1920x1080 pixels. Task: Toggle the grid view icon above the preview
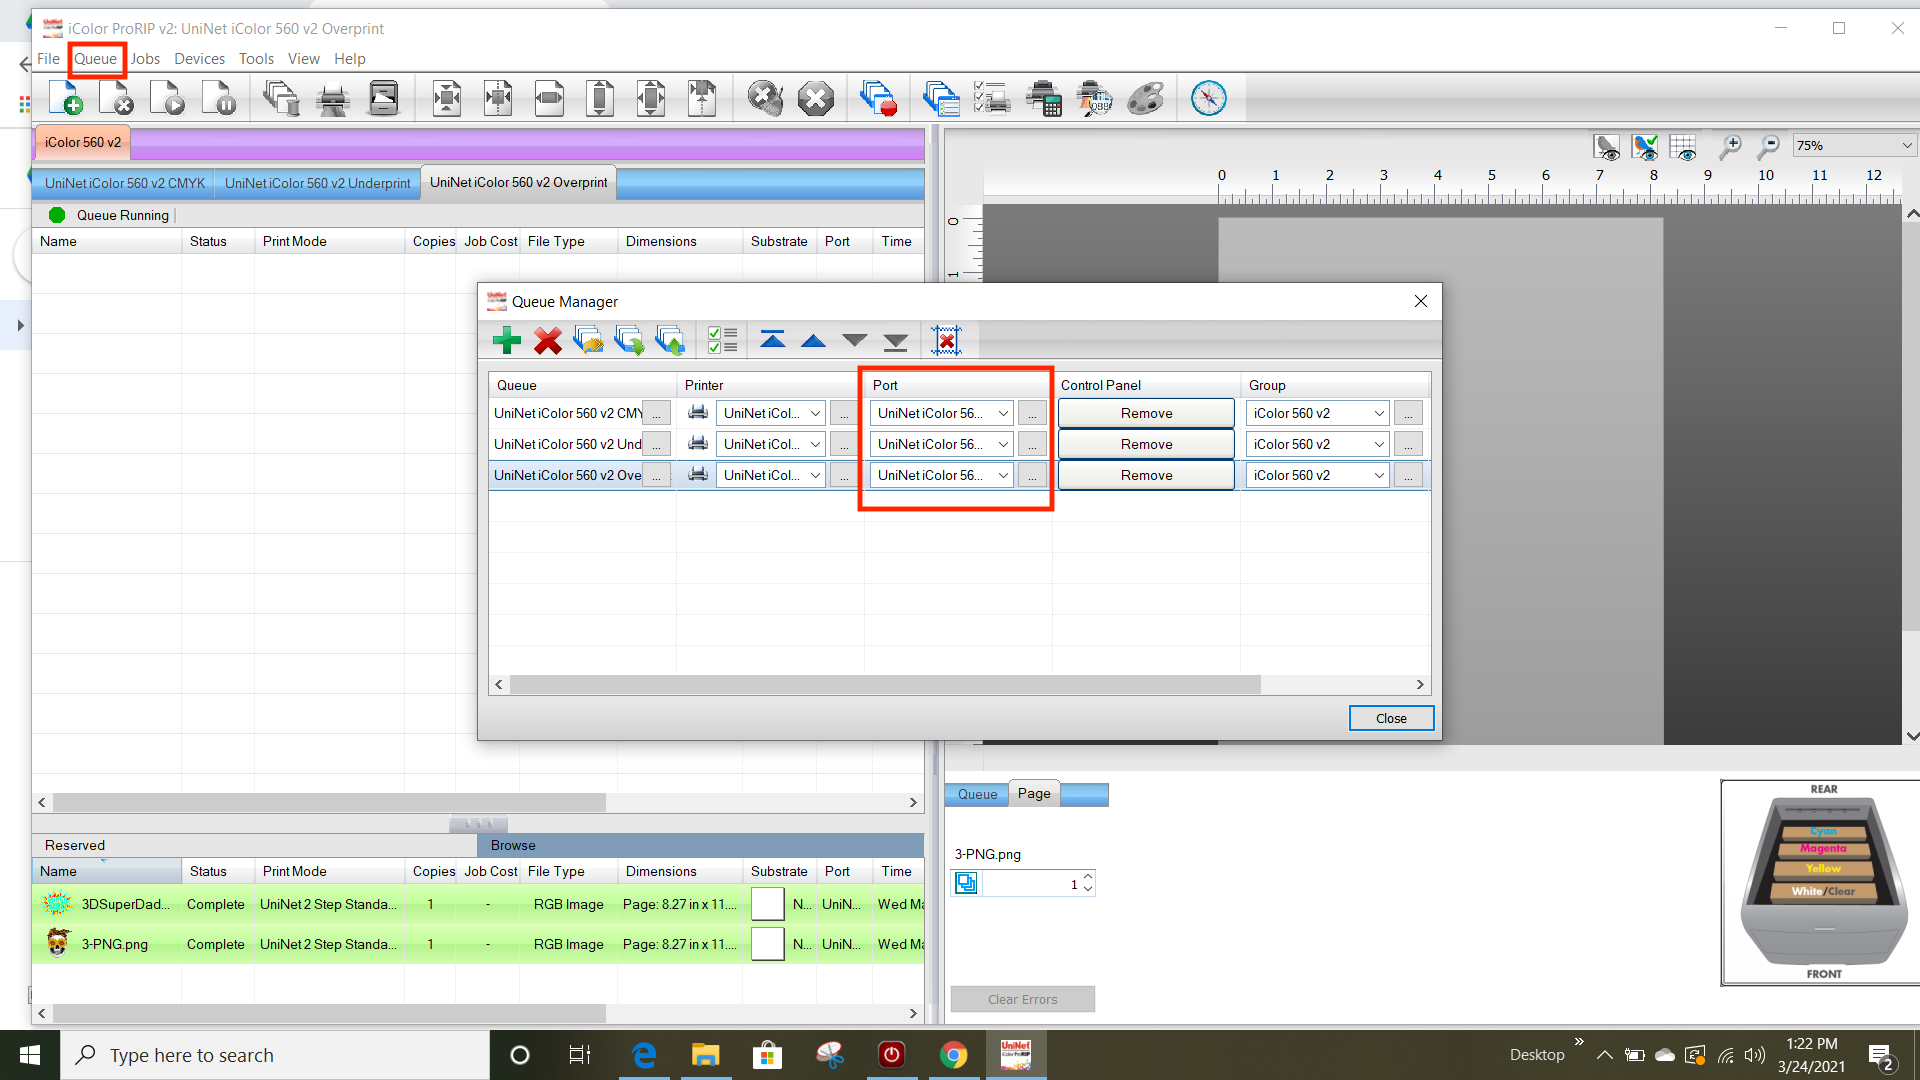coord(1684,147)
